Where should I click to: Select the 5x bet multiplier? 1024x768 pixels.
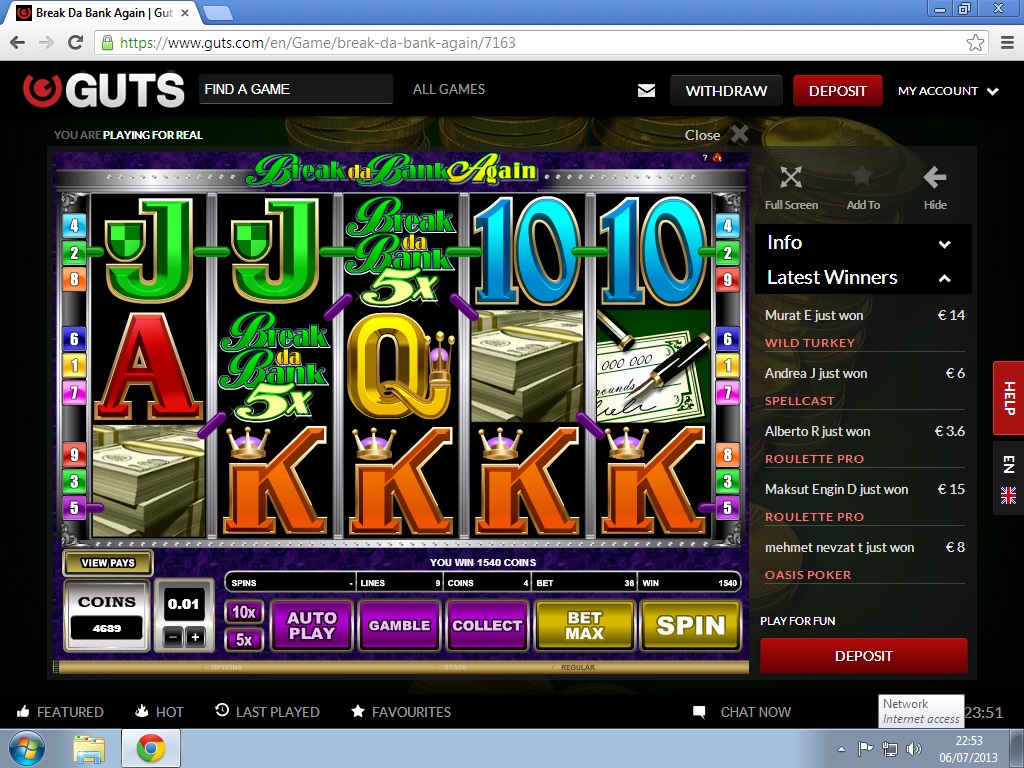click(244, 639)
